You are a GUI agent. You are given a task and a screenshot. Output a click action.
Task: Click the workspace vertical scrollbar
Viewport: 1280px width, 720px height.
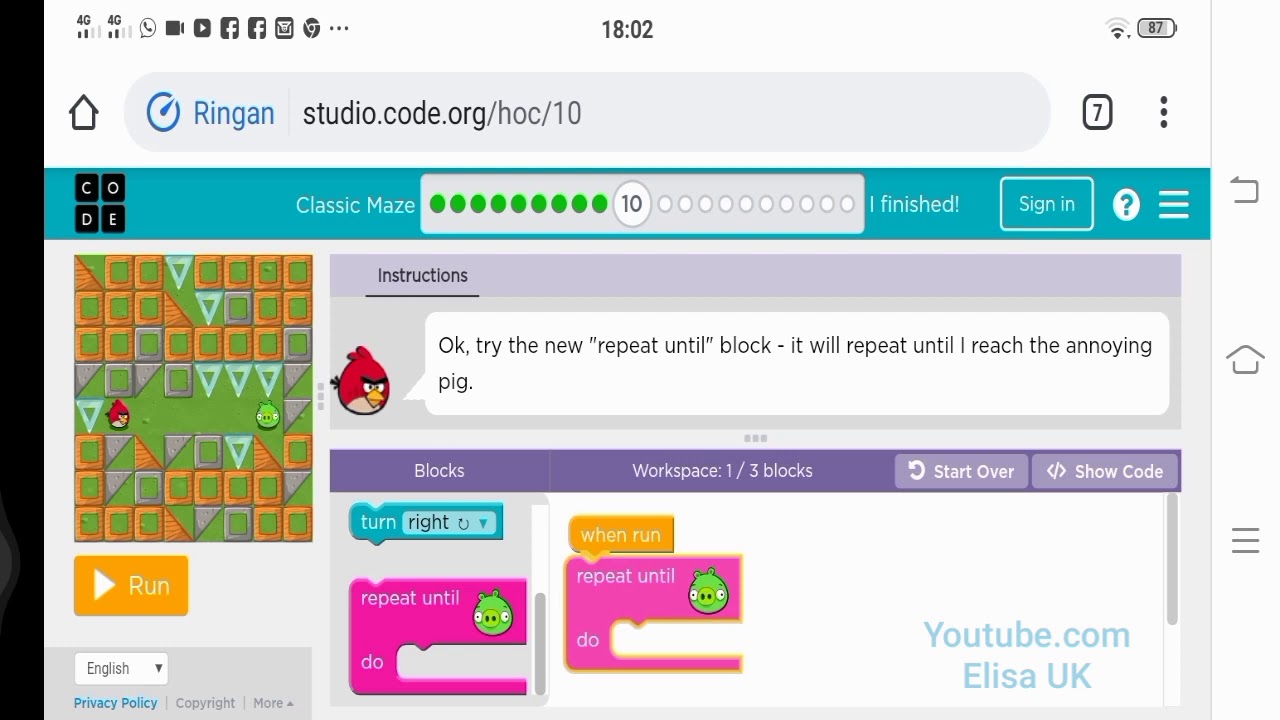pyautogui.click(x=1171, y=560)
